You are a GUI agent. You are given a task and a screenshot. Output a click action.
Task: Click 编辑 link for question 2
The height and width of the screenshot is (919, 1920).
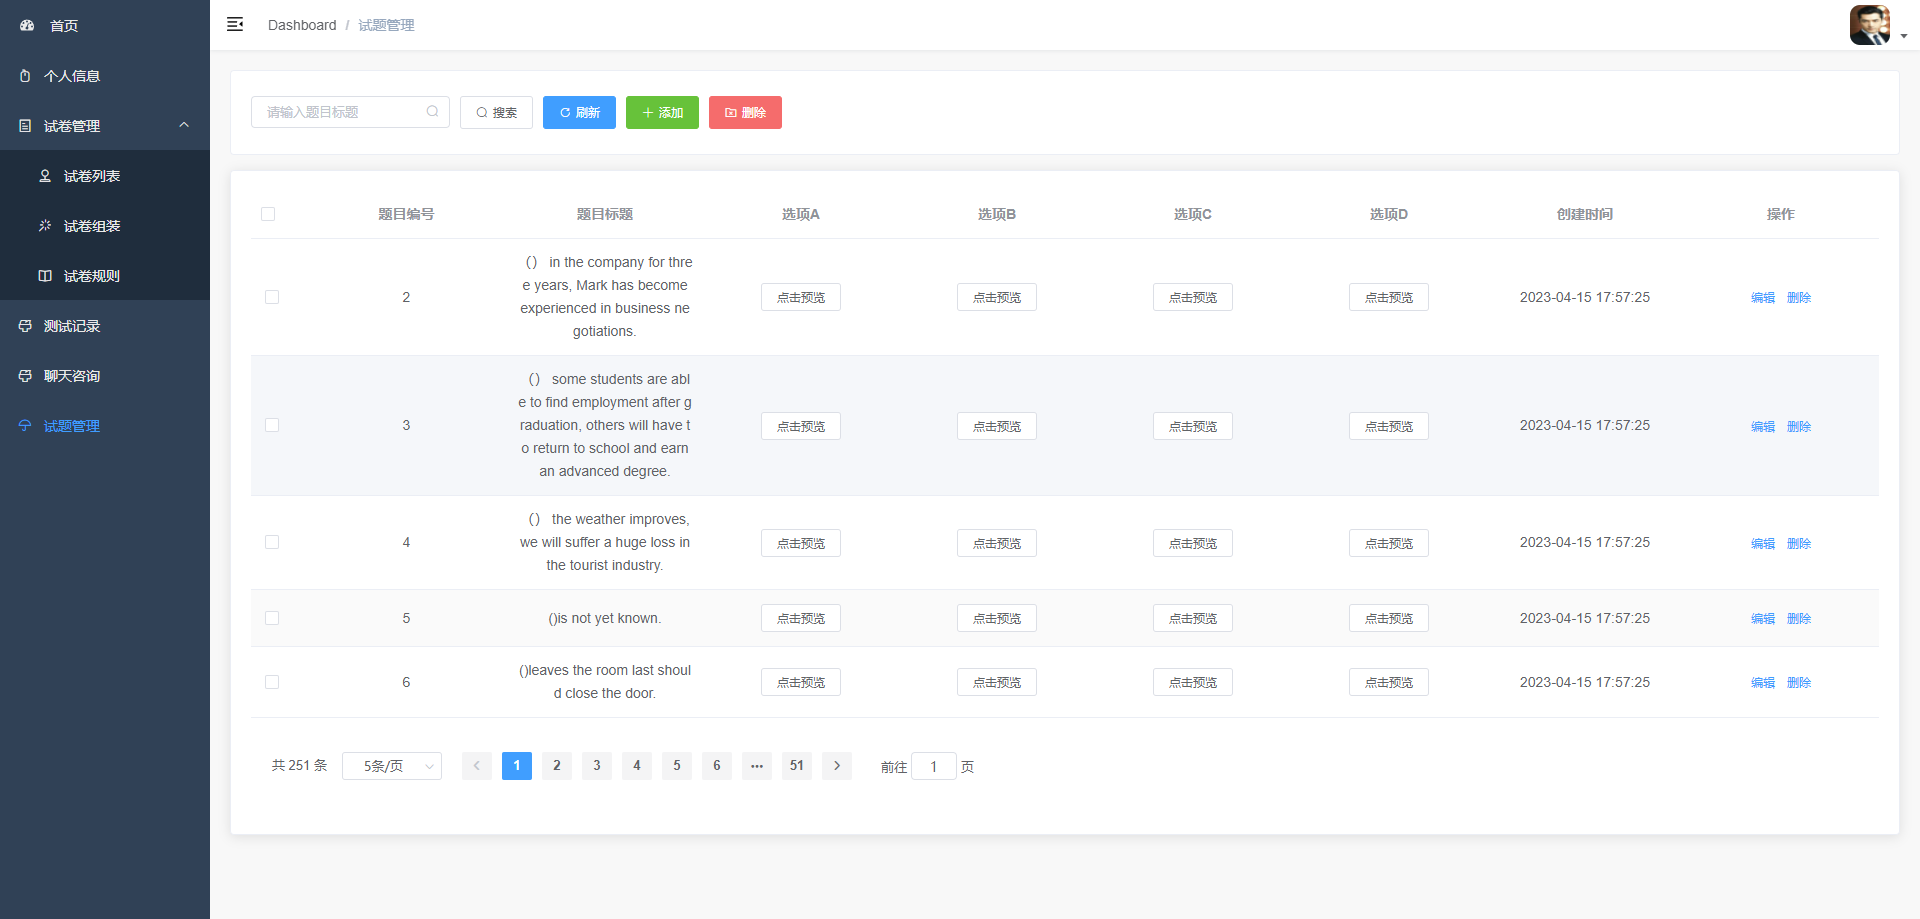[1763, 297]
